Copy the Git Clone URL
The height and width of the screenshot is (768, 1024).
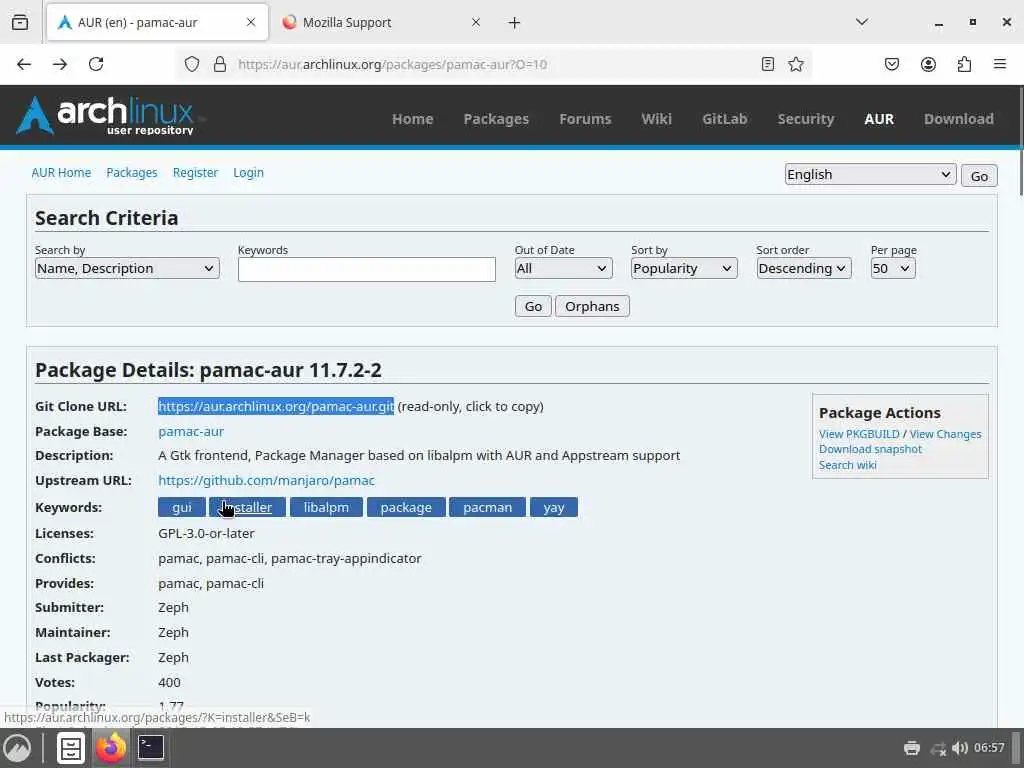pyautogui.click(x=276, y=406)
